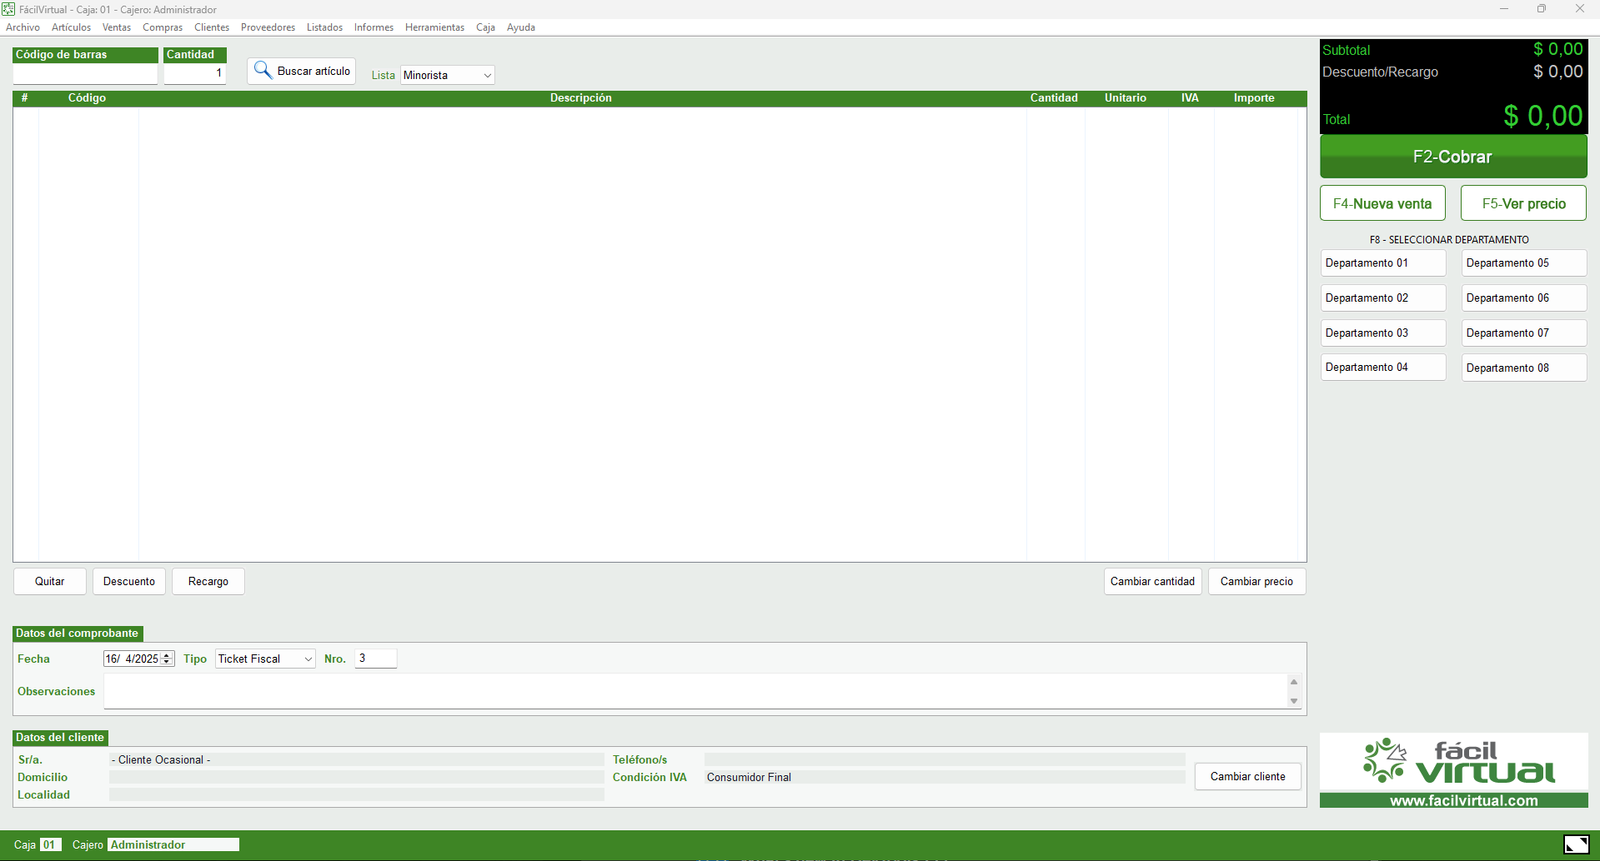Click the Código de barras input field

[85, 74]
